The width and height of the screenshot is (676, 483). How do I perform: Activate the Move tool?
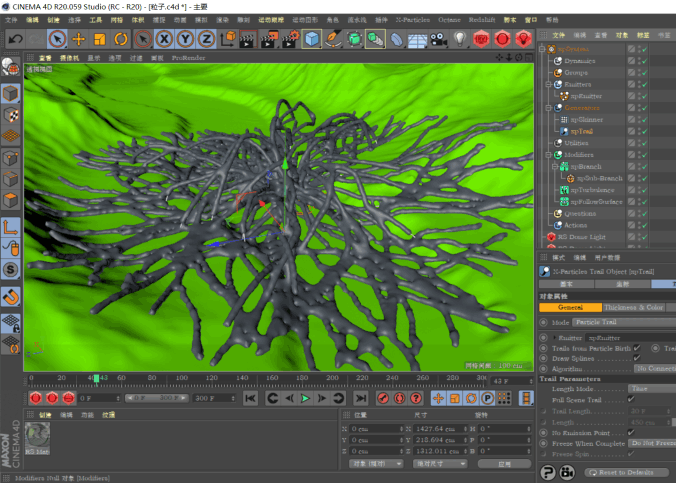coord(78,39)
